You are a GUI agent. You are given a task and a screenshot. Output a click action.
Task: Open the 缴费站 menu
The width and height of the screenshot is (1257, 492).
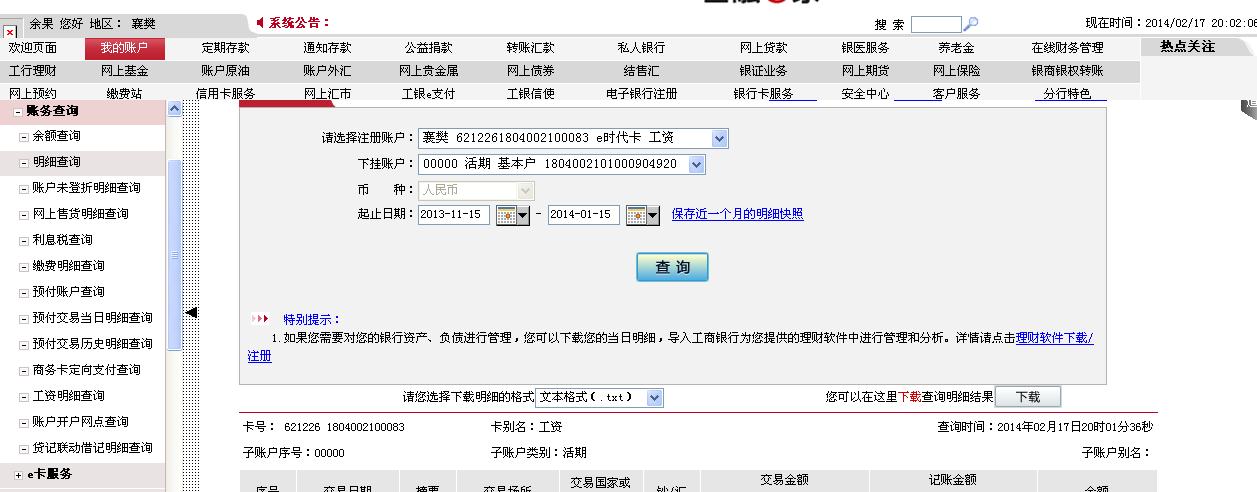pyautogui.click(x=124, y=94)
